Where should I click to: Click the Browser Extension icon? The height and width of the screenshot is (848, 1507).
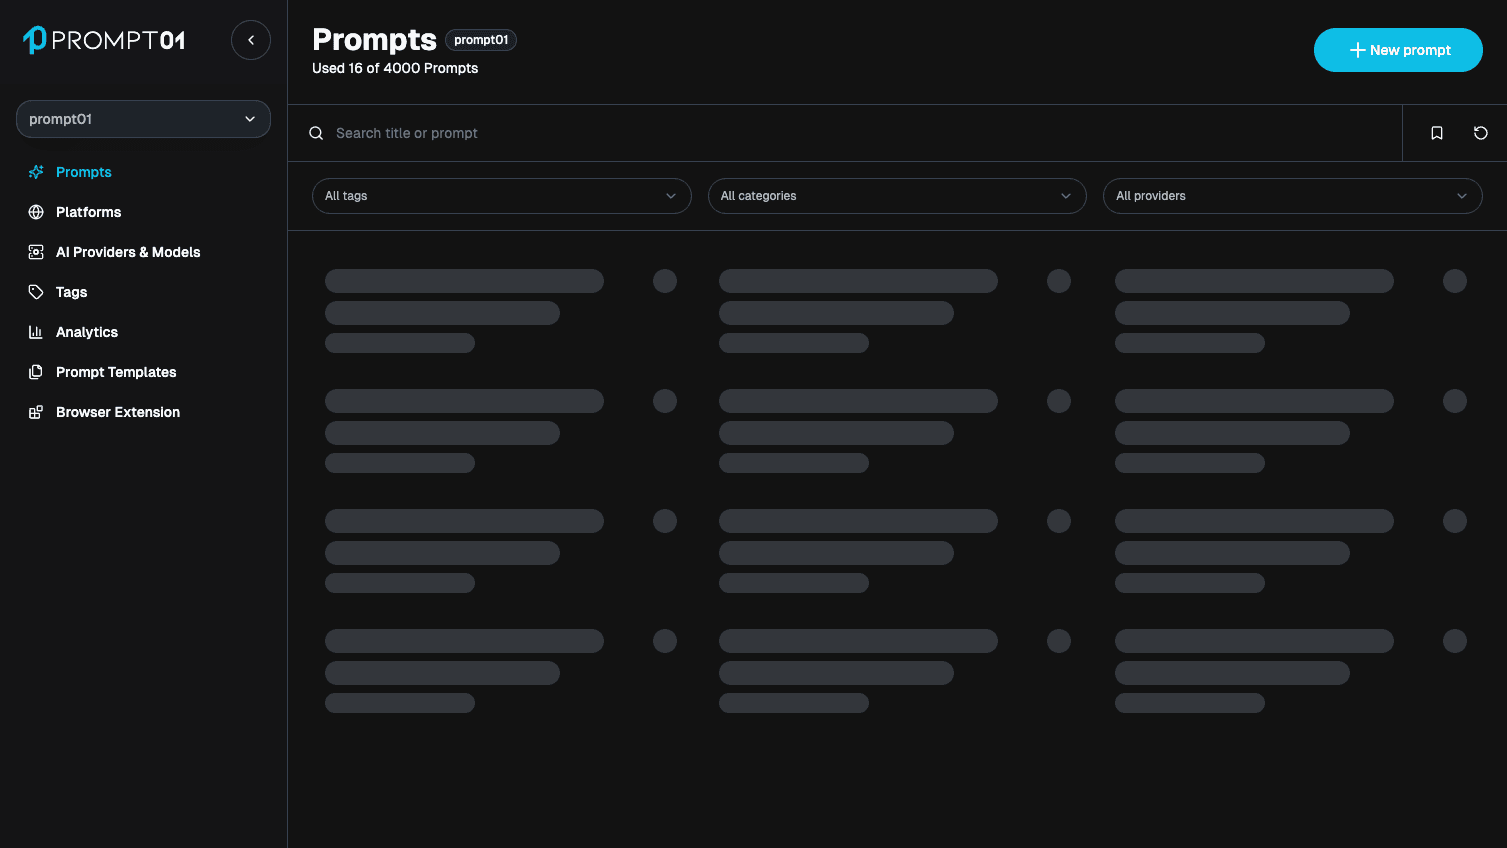coord(36,412)
